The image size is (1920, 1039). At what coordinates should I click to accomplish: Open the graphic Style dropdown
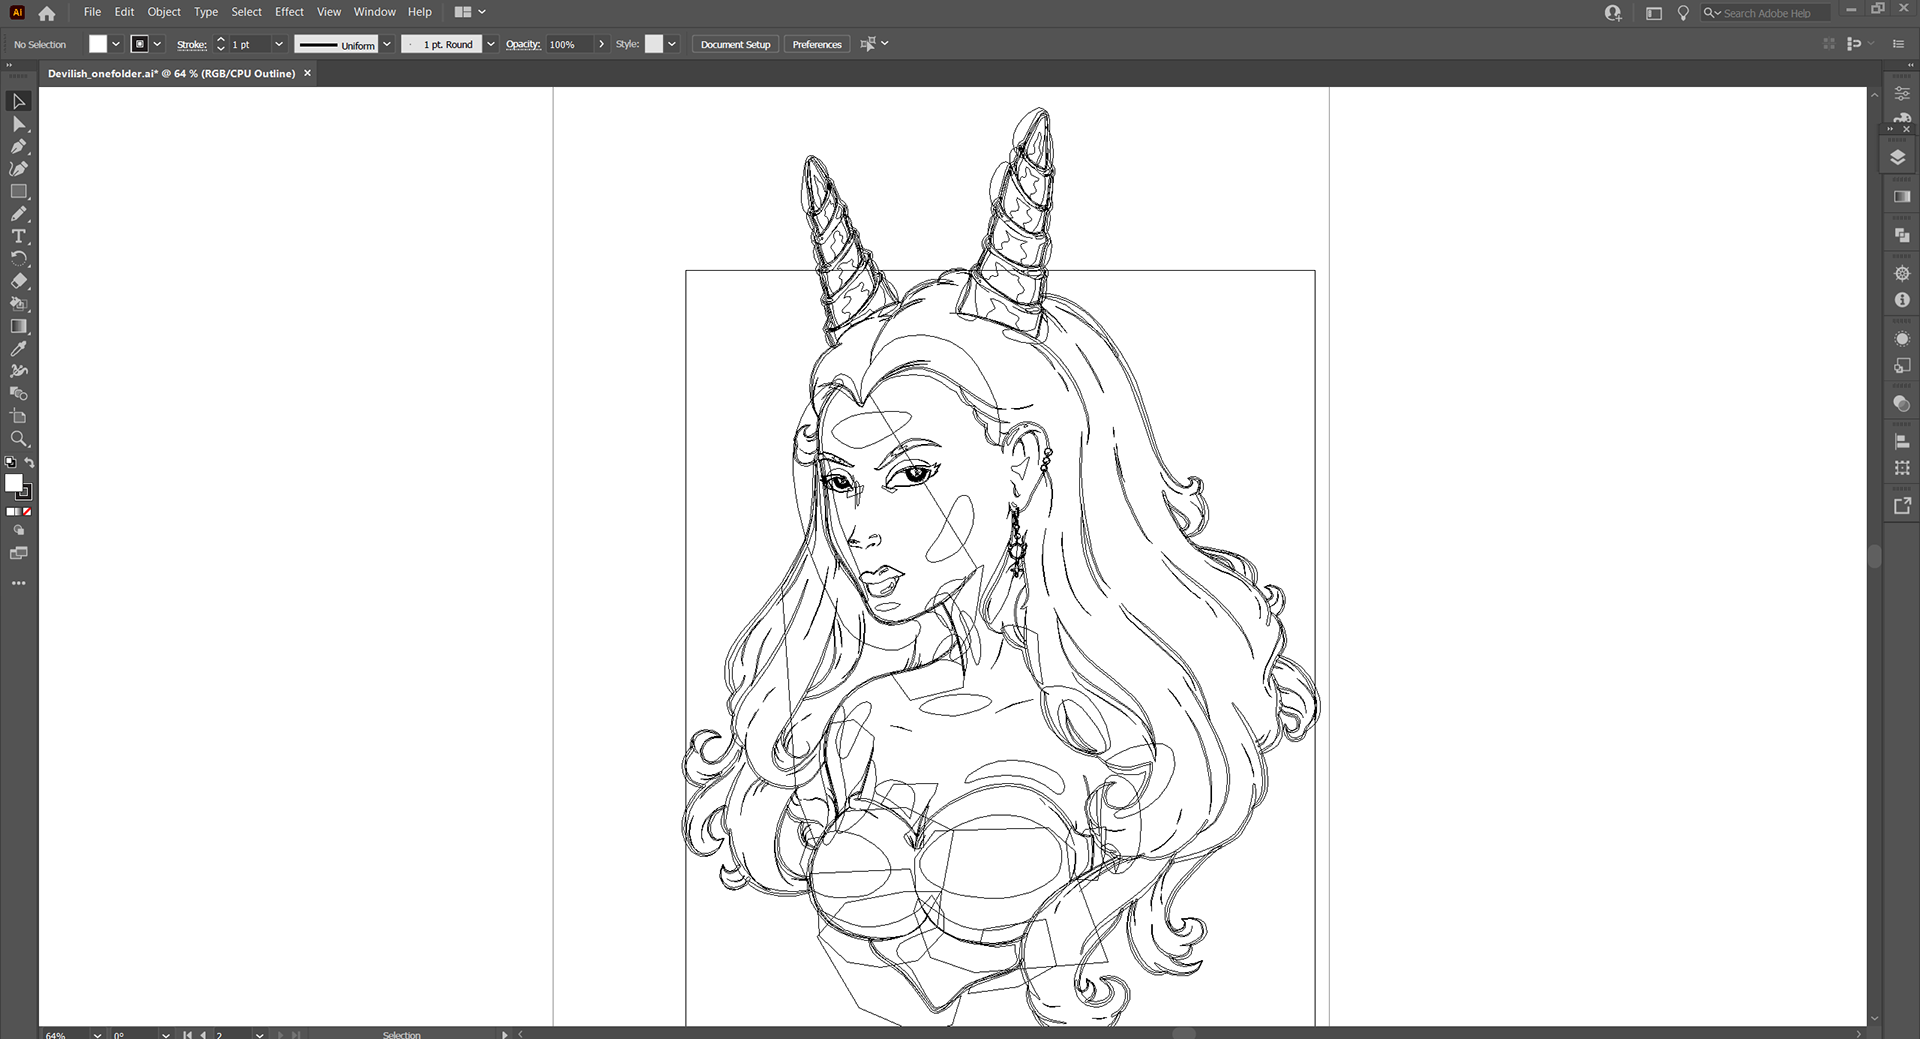coord(672,44)
